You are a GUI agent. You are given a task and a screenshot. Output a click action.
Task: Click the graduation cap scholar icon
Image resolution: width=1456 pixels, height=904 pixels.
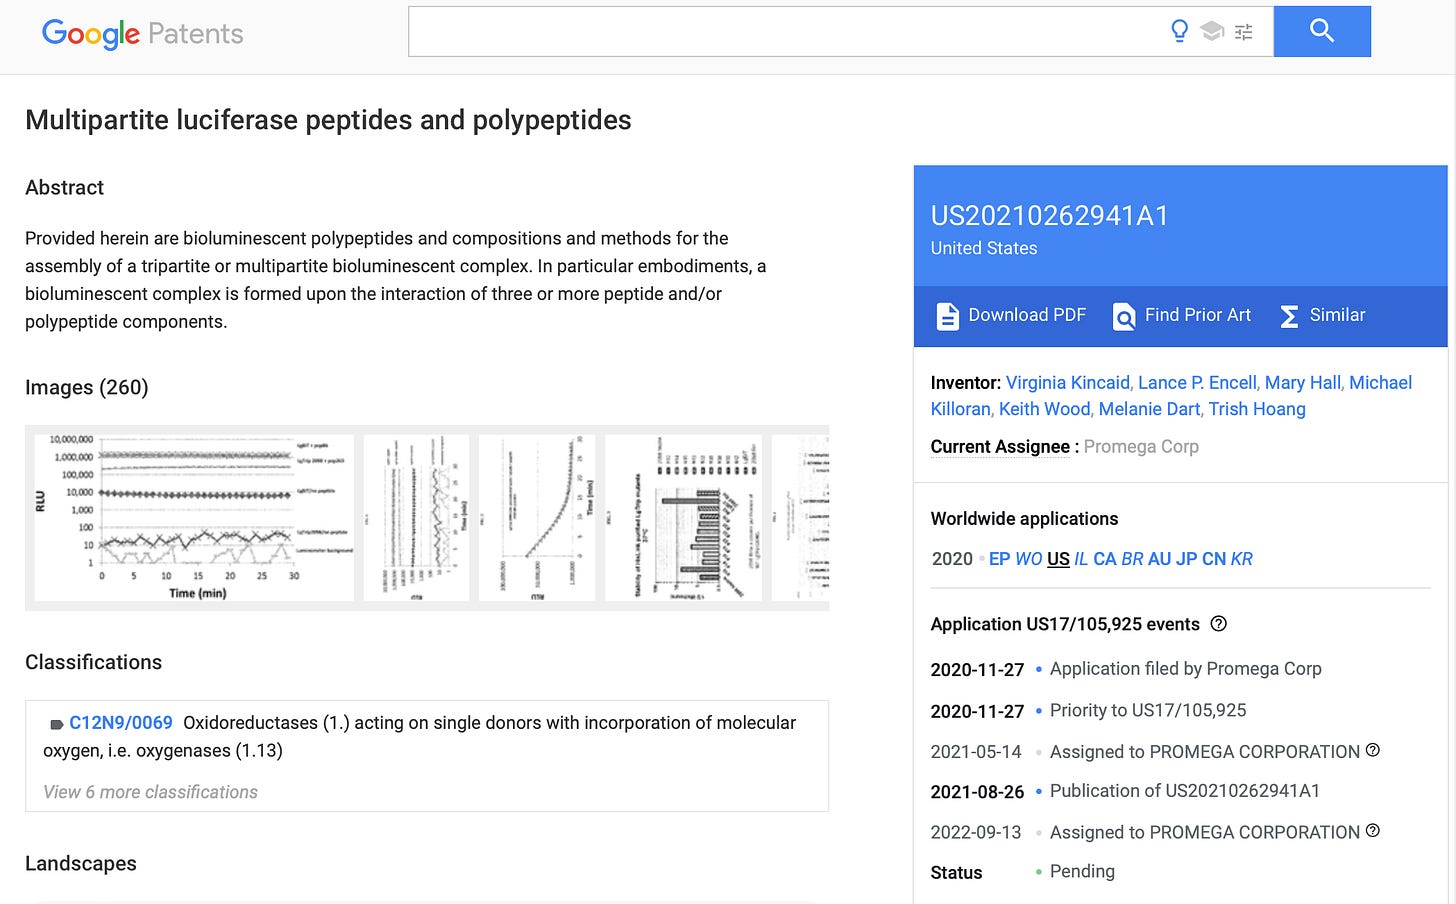1212,31
